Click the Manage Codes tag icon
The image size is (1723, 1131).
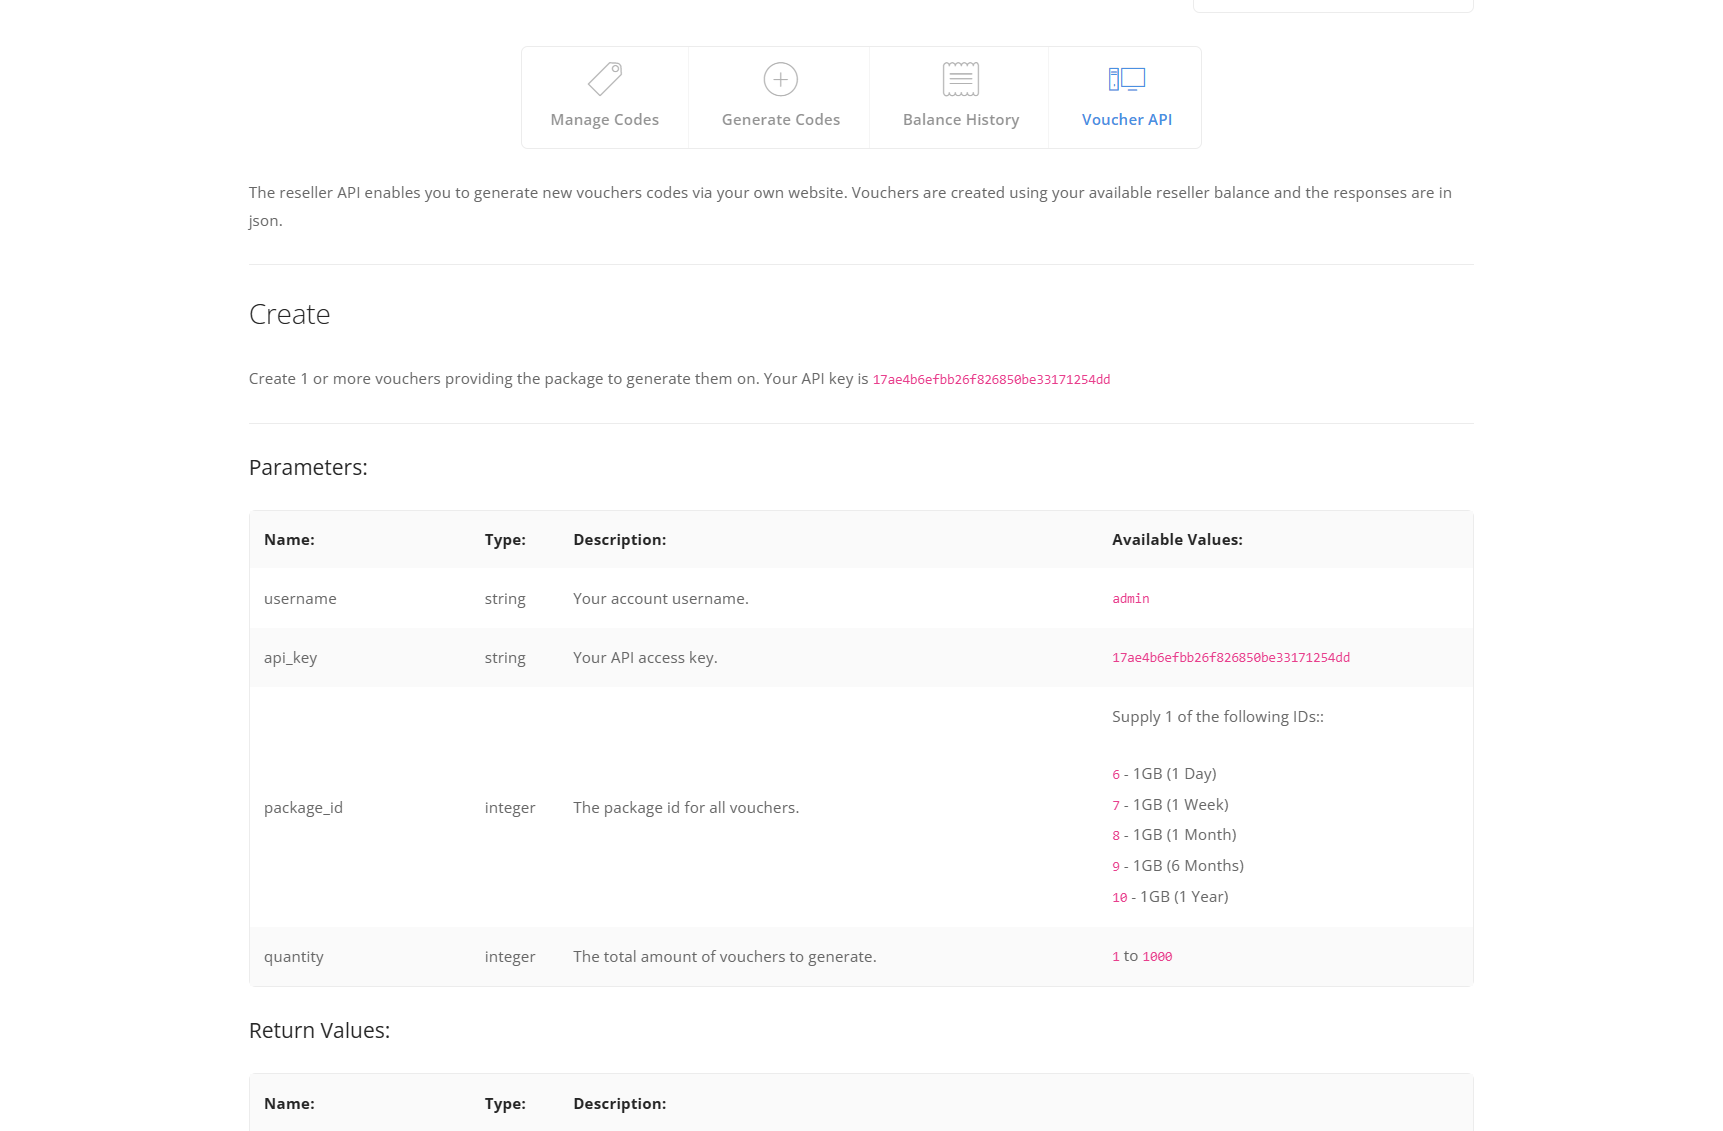605,79
